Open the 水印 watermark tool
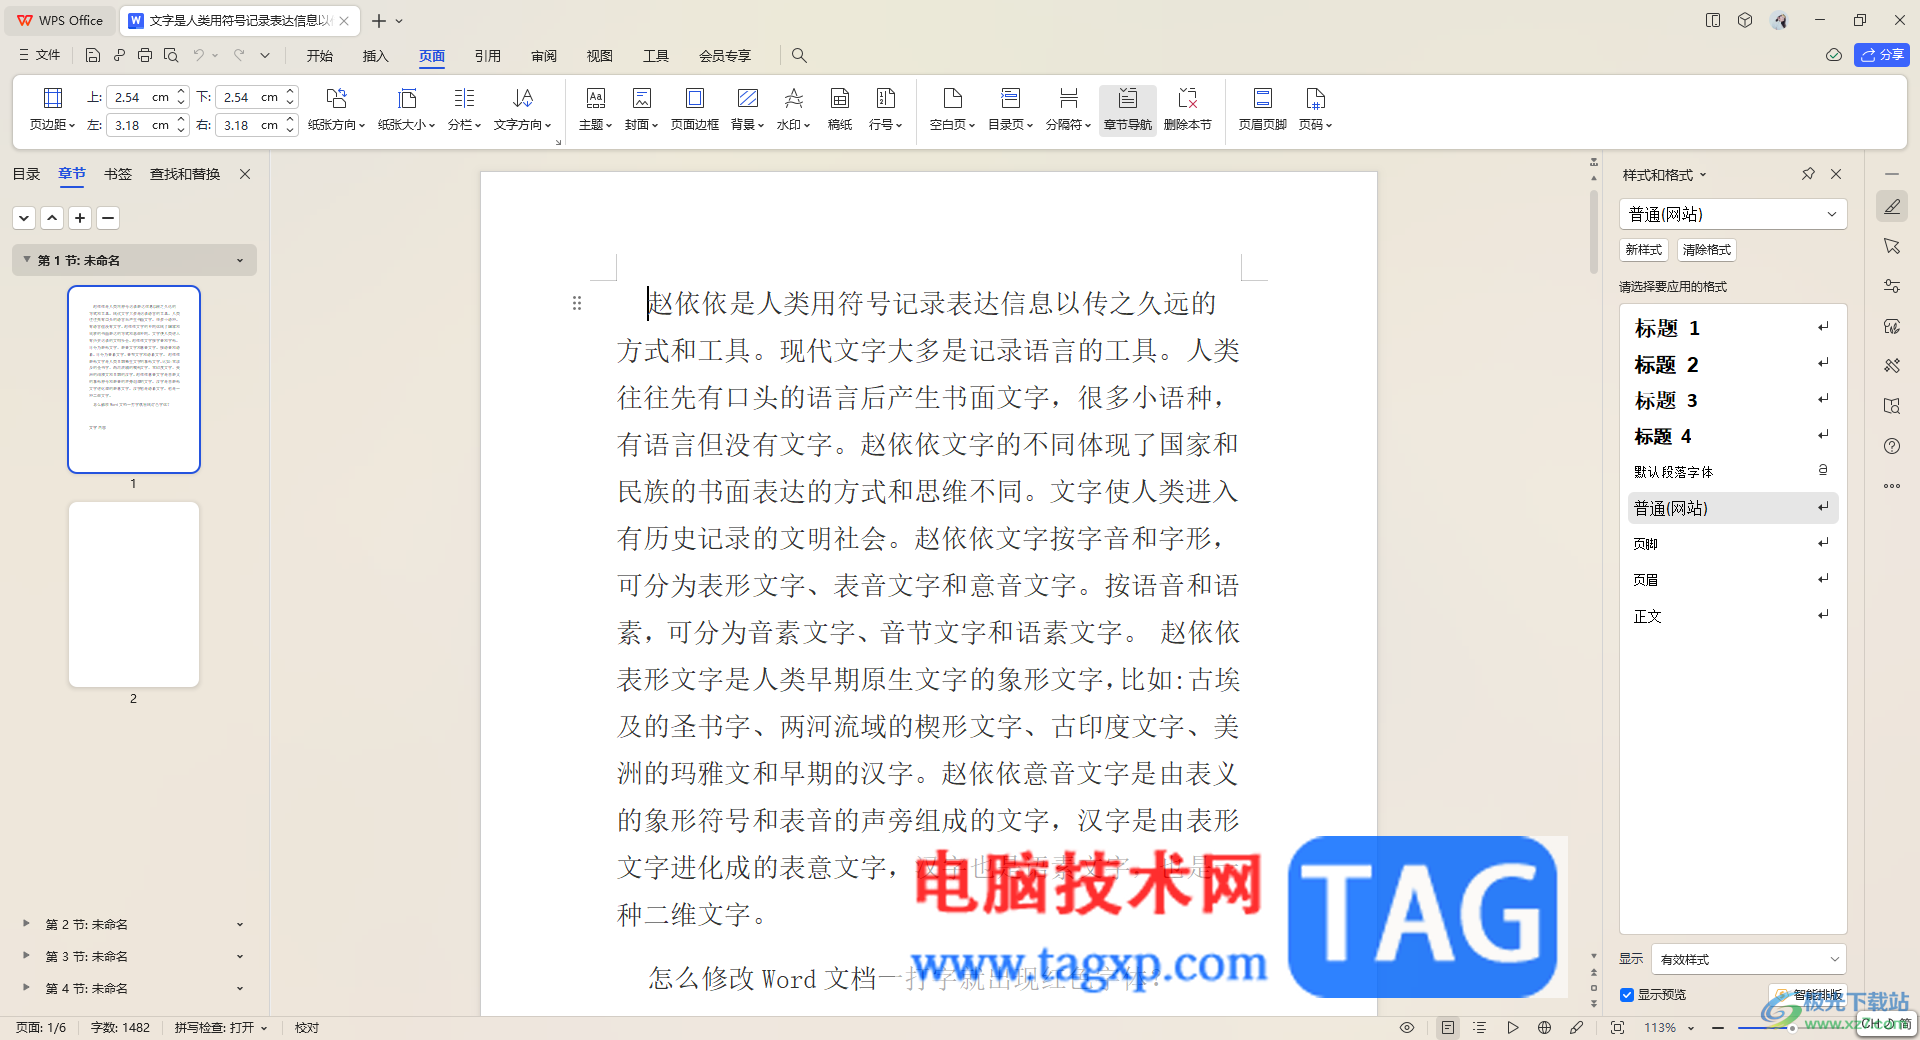1920x1040 pixels. 793,109
